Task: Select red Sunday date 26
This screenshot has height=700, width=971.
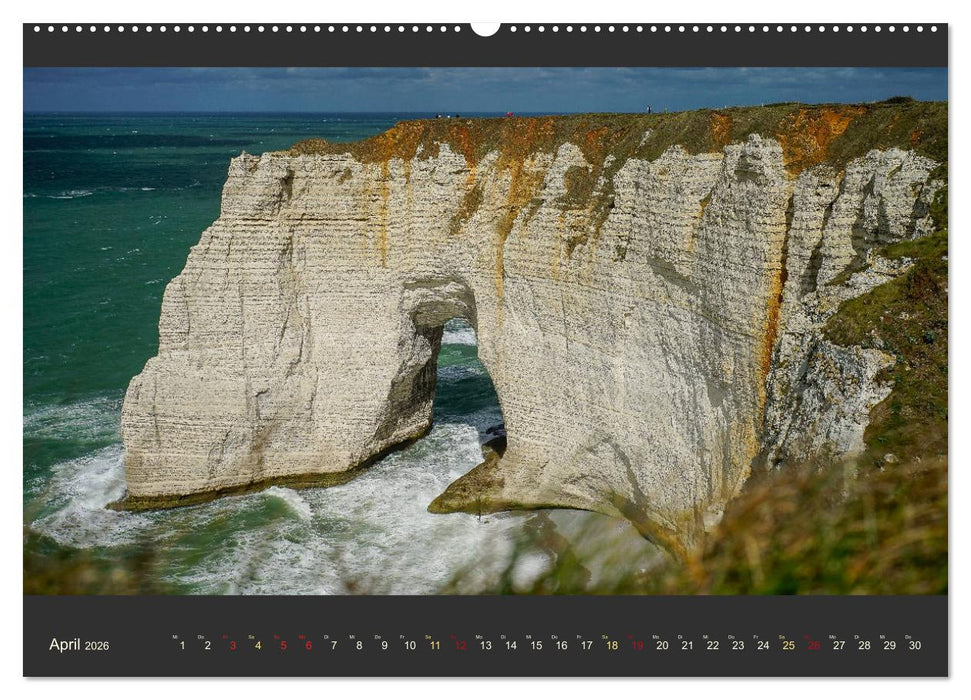Action: 814,646
